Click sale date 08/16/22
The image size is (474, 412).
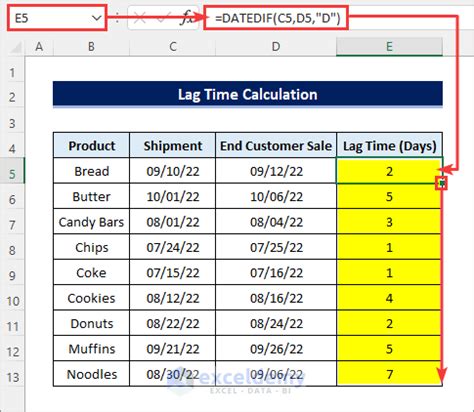pyautogui.click(x=276, y=298)
